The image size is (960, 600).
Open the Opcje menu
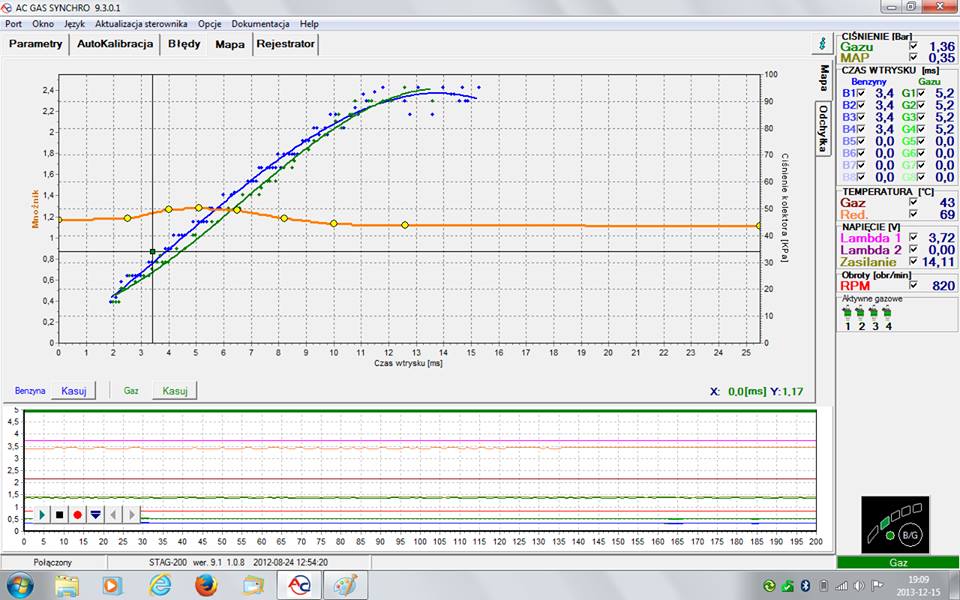210,23
